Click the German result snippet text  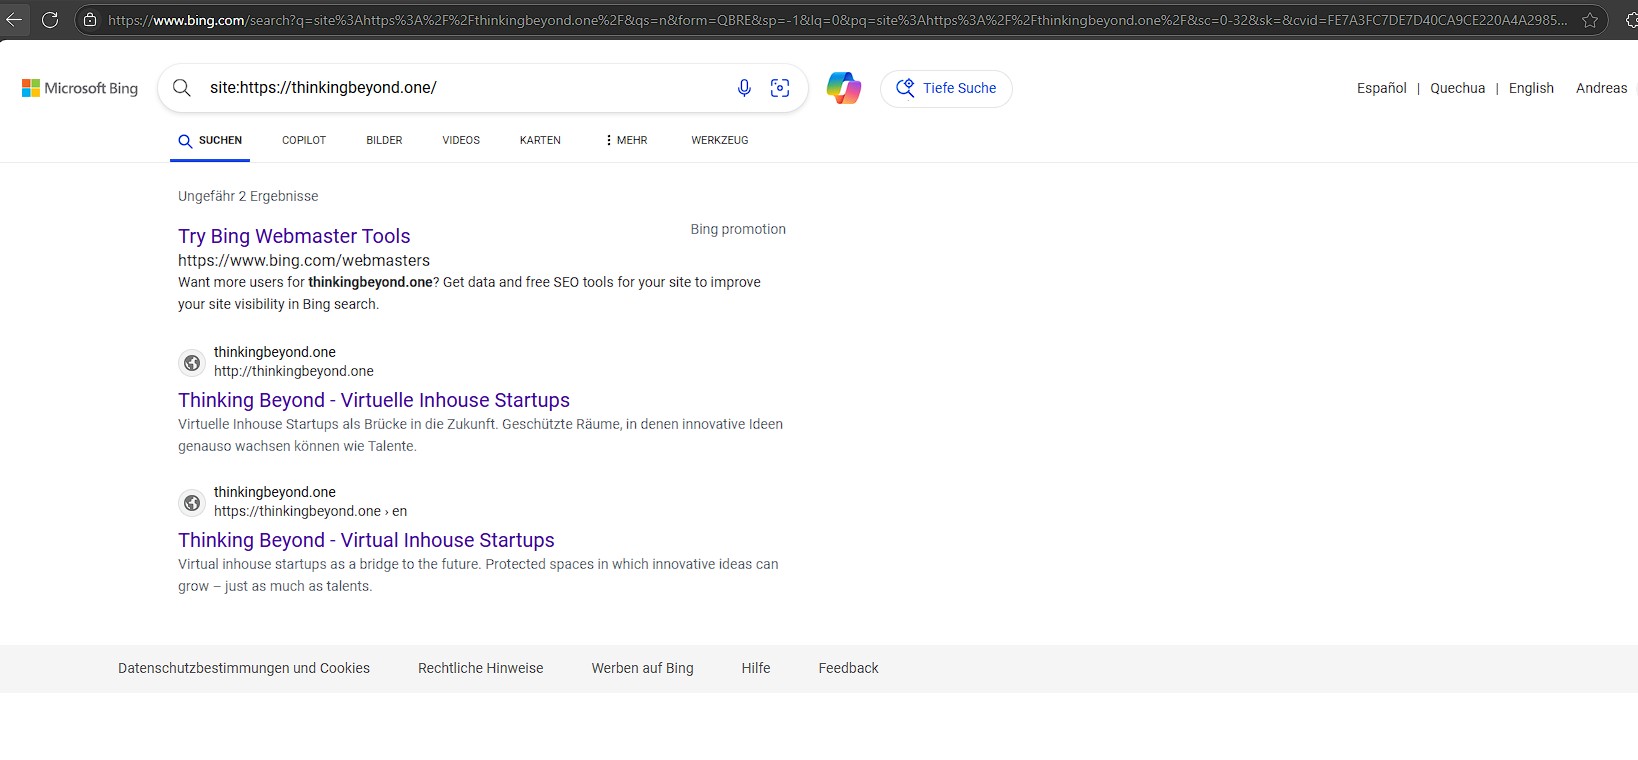(480, 435)
